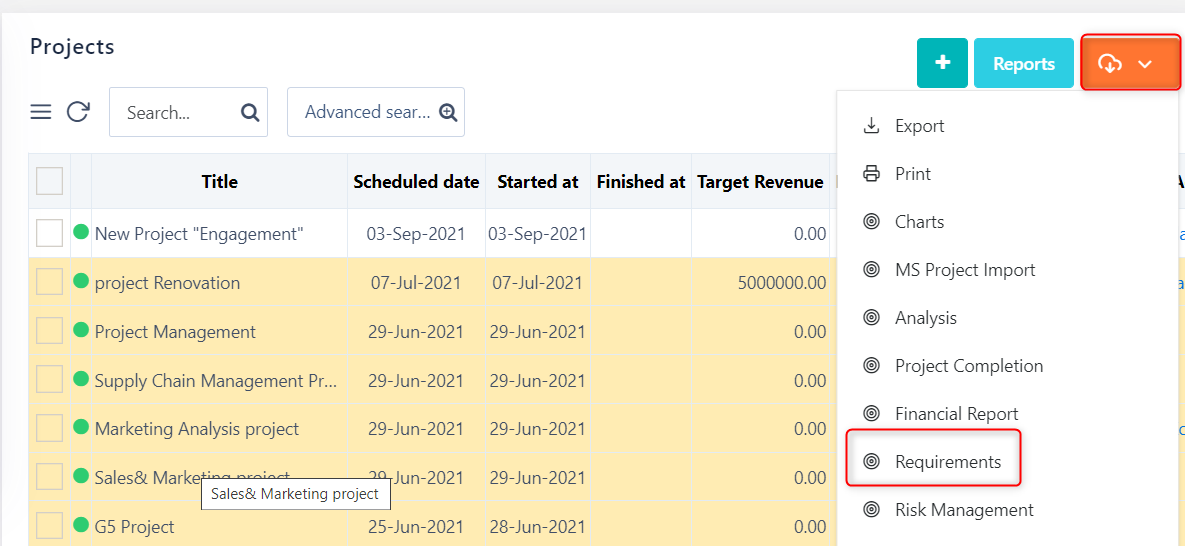Toggle the orange cloud download dropdown button

click(1131, 63)
